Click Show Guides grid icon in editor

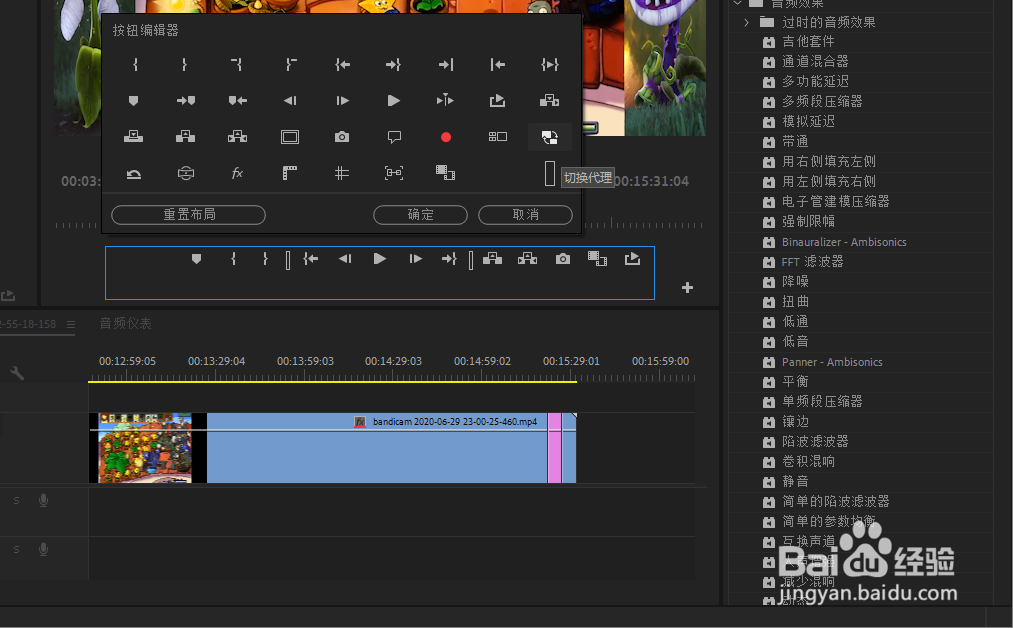(342, 173)
